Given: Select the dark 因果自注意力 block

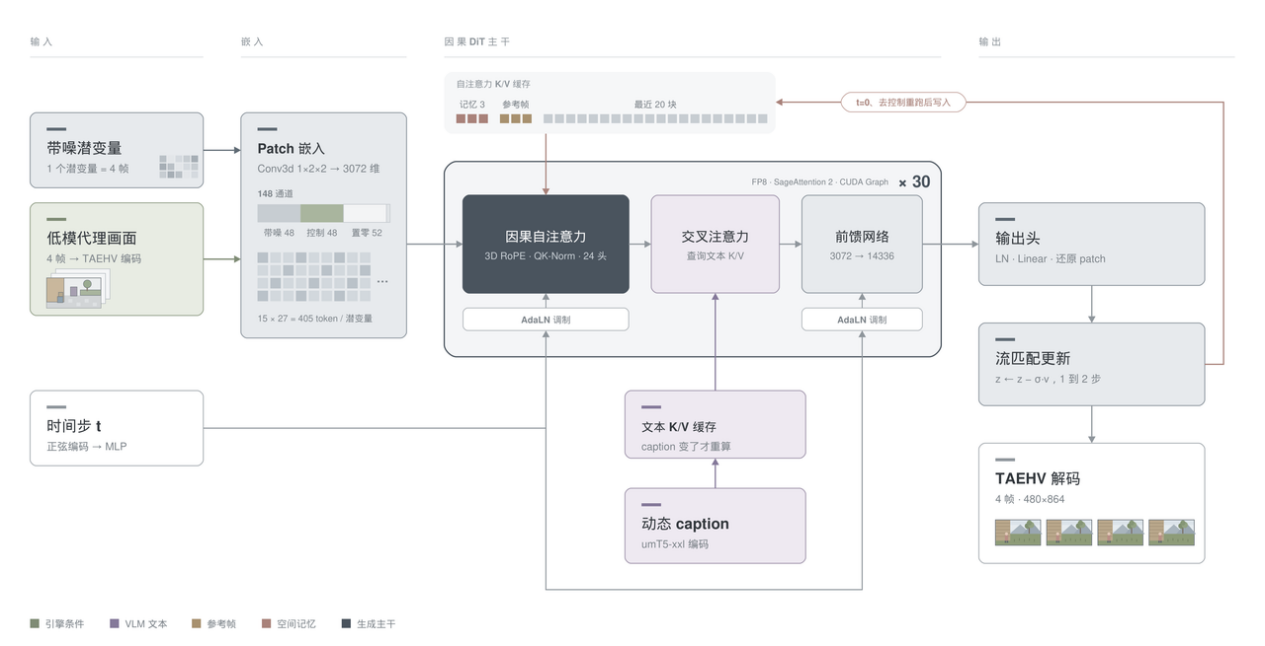Looking at the screenshot, I should (x=545, y=244).
